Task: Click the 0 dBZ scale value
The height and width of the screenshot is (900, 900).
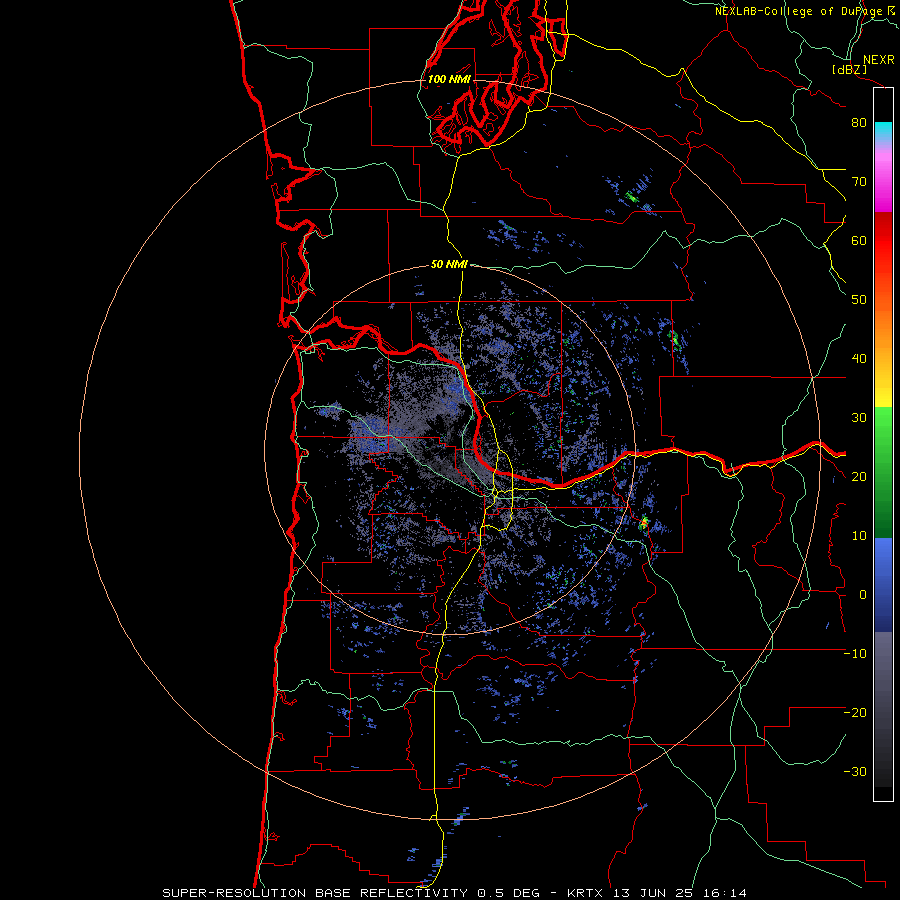Action: (x=863, y=595)
